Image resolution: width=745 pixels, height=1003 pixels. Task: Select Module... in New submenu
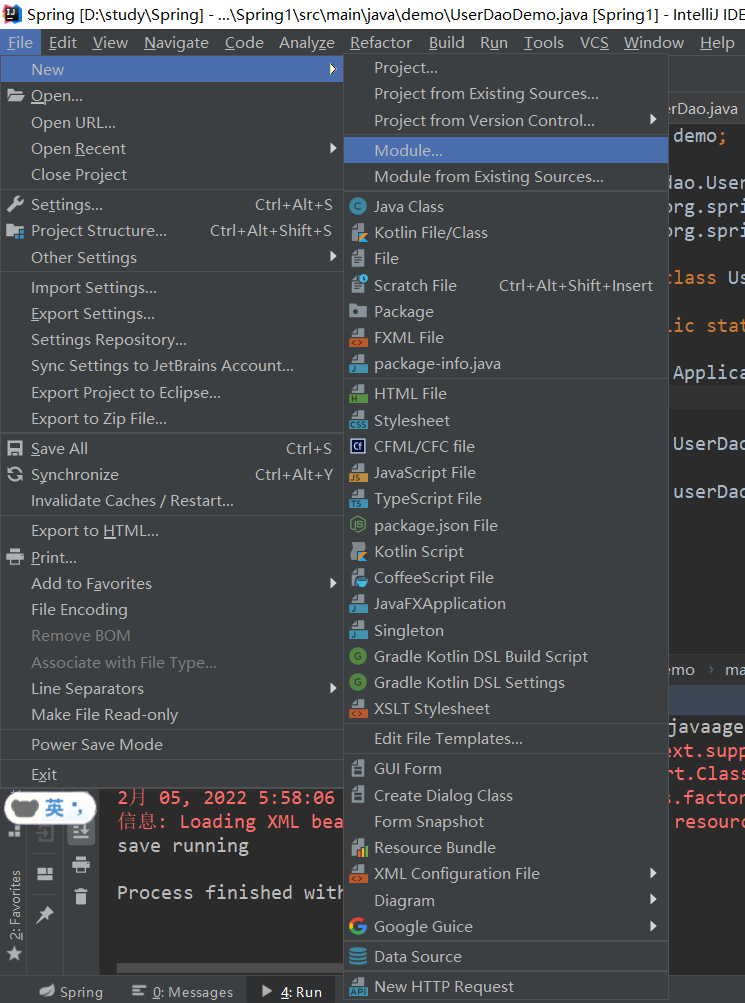pyautogui.click(x=506, y=150)
